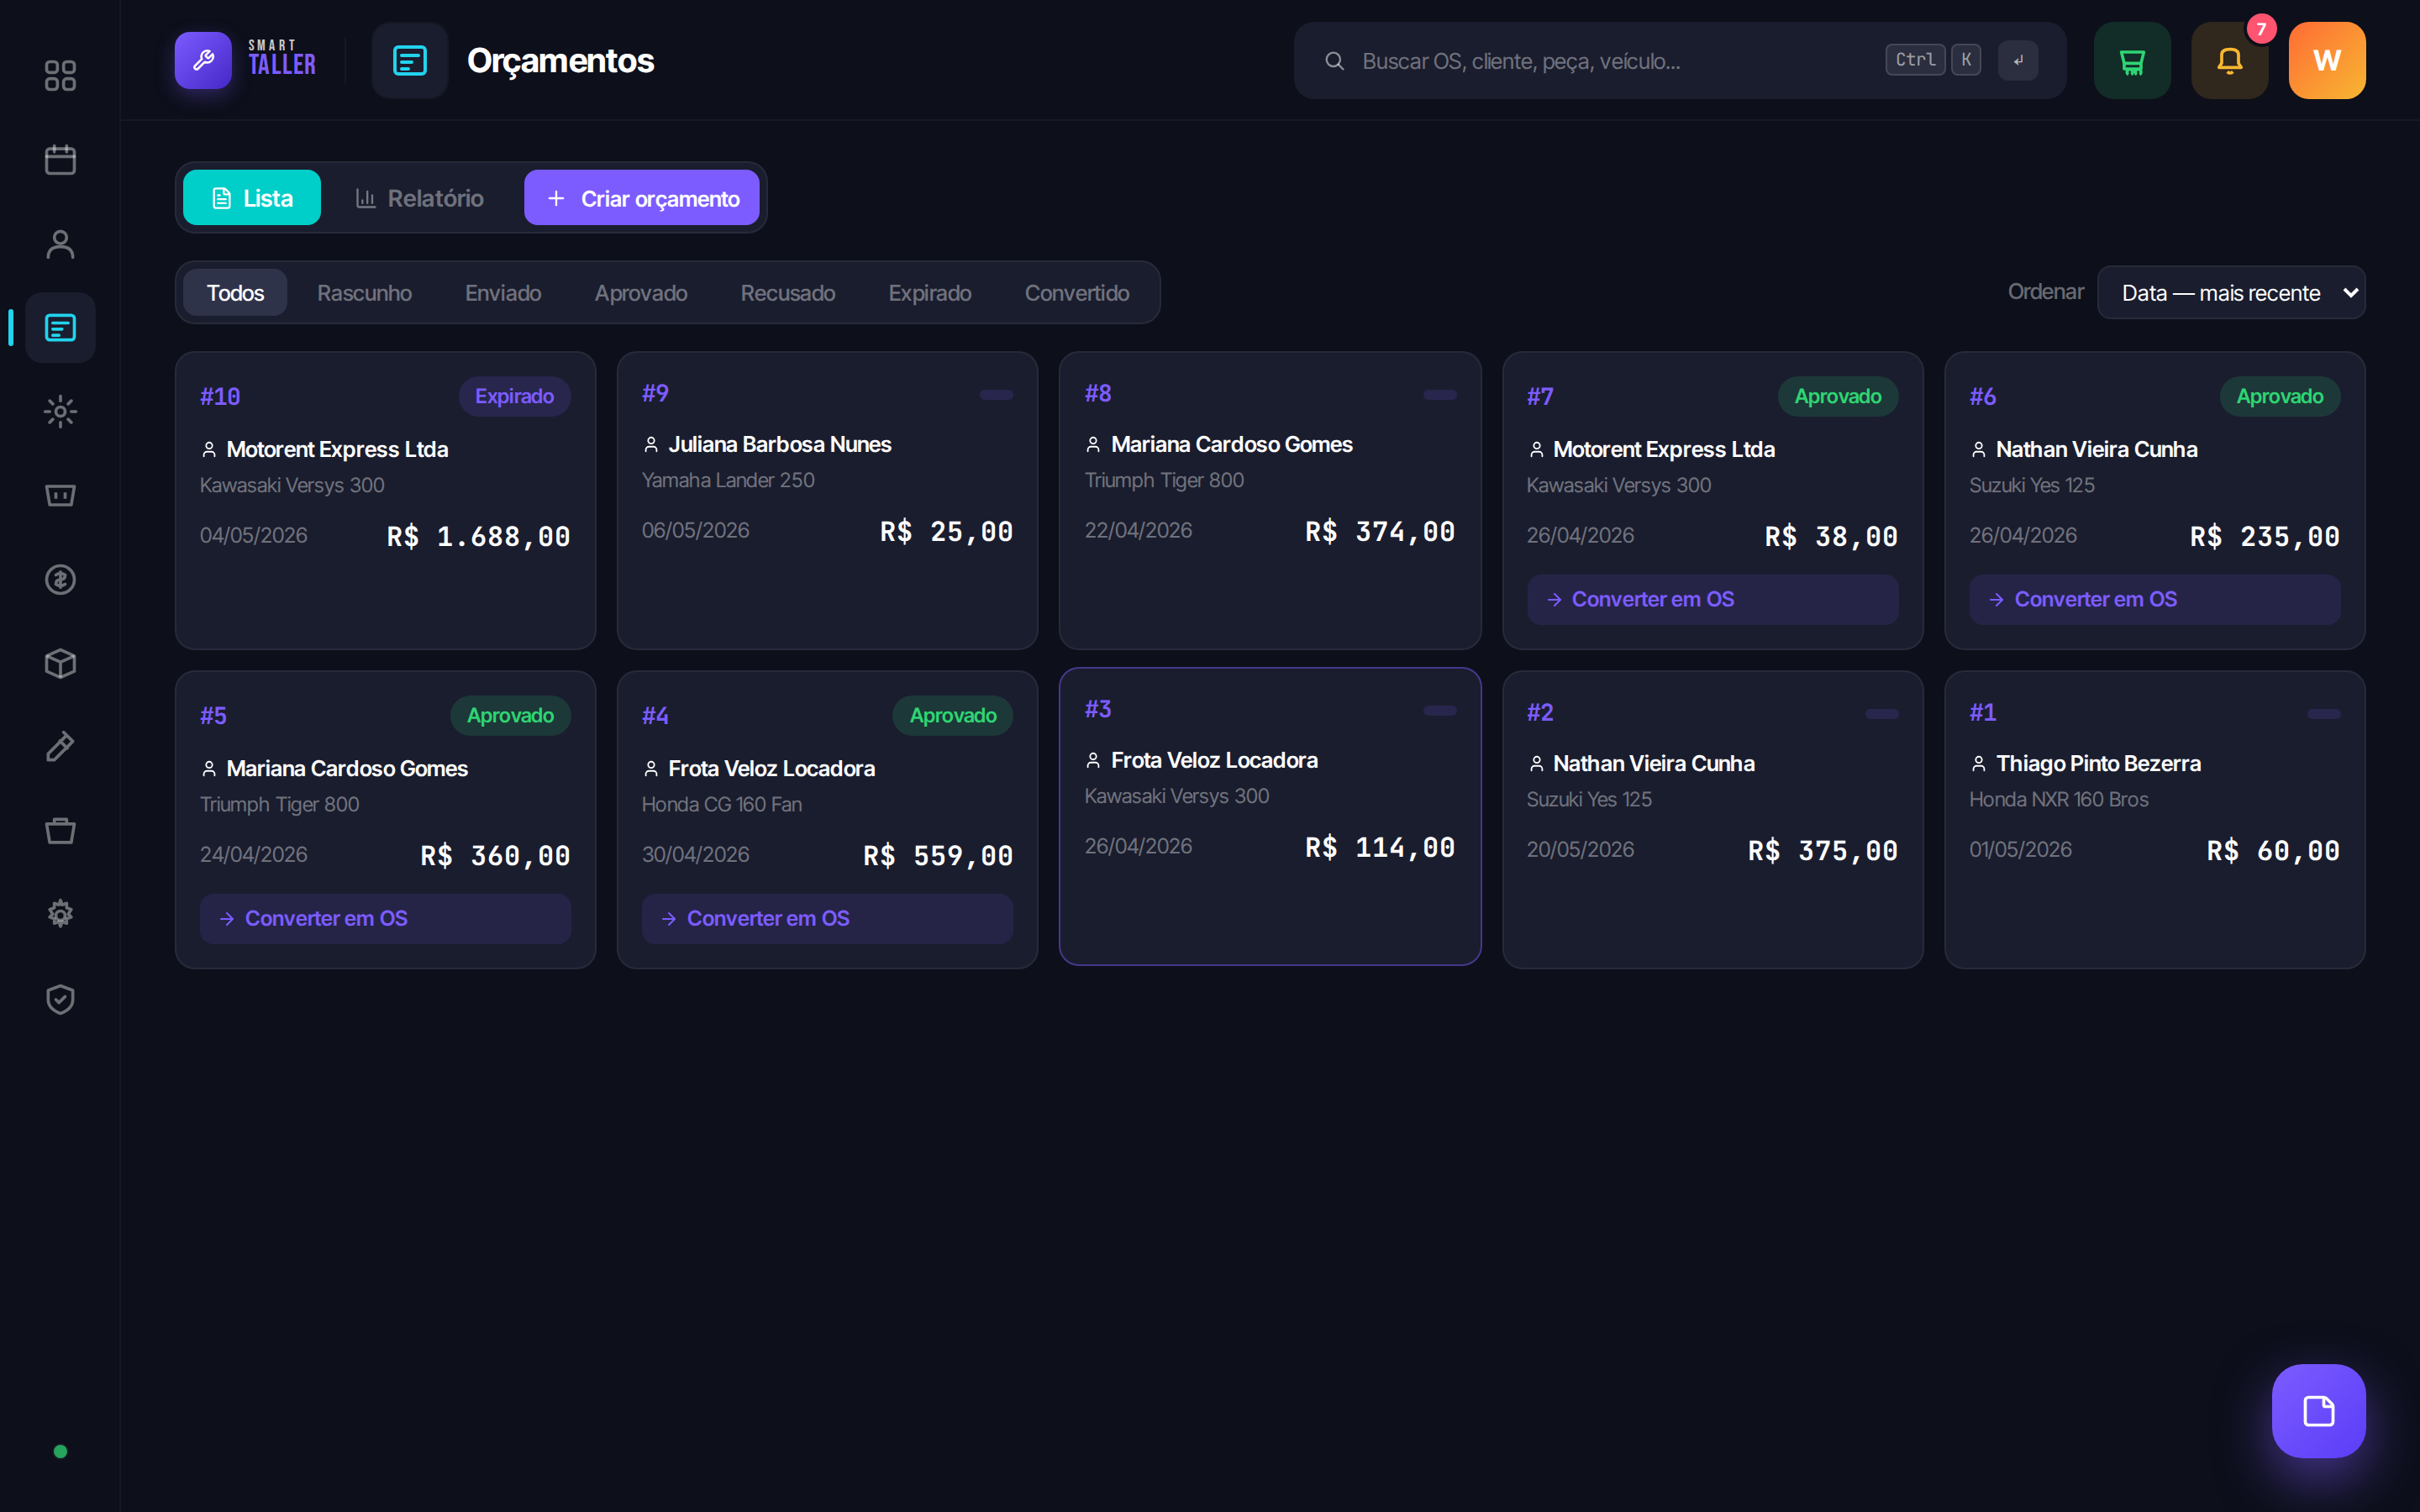Convert quote #5 into OS
Viewport: 2420px width, 1512px height.
385,918
